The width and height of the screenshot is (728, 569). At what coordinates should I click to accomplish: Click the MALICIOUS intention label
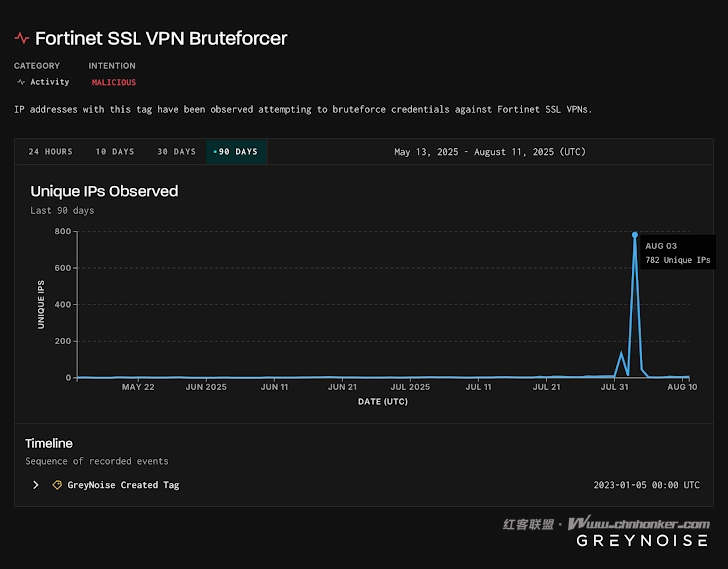(x=114, y=82)
